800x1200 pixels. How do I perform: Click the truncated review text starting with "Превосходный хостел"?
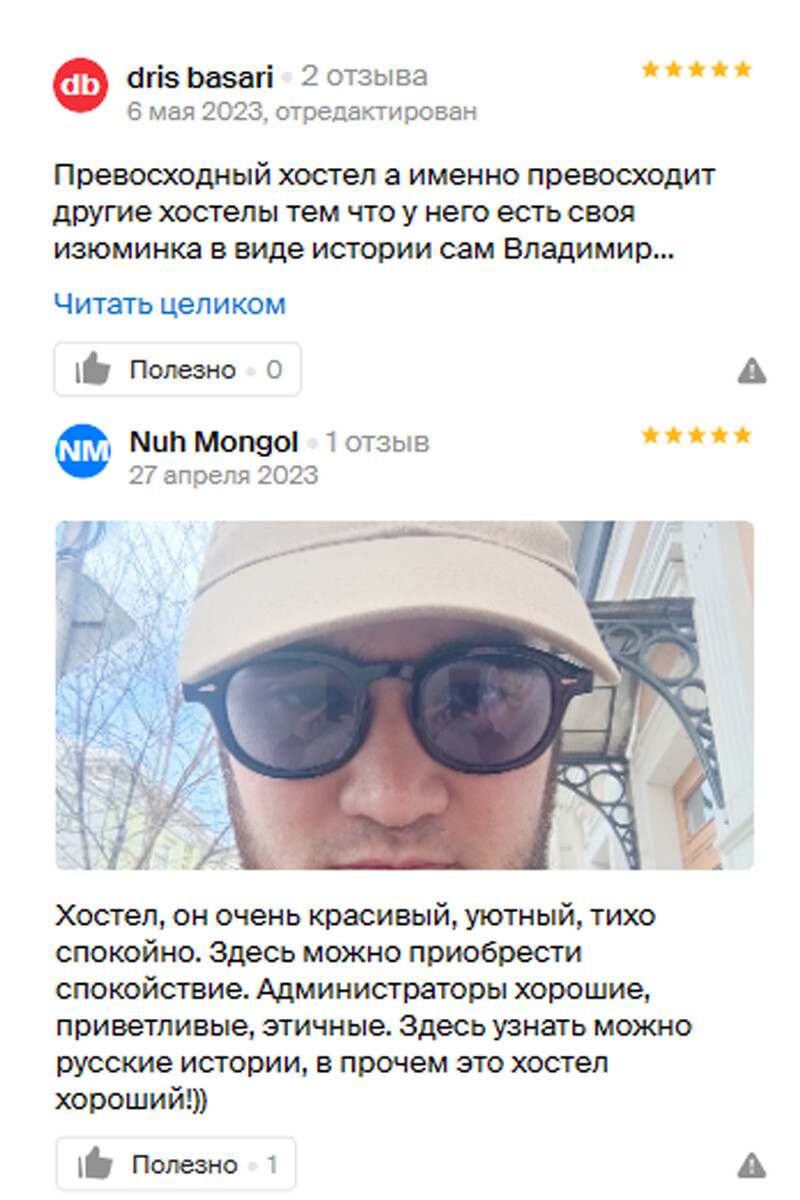(384, 212)
